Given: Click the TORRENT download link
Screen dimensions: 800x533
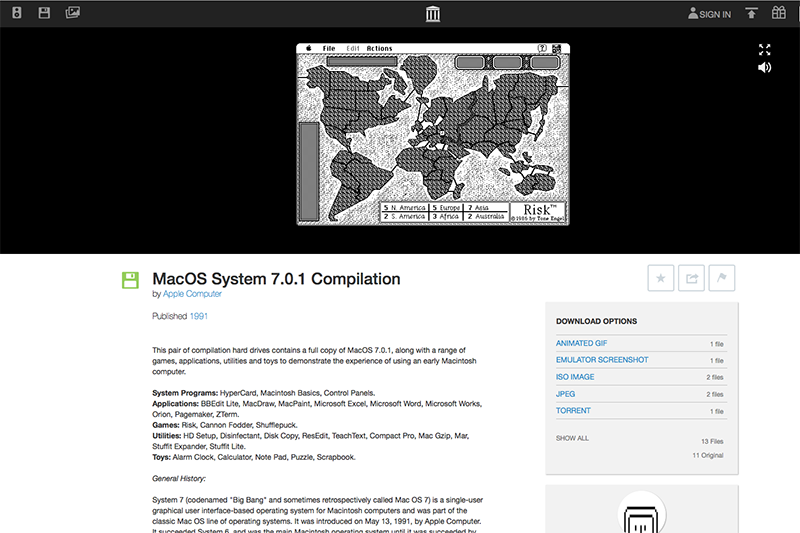Looking at the screenshot, I should pos(573,411).
